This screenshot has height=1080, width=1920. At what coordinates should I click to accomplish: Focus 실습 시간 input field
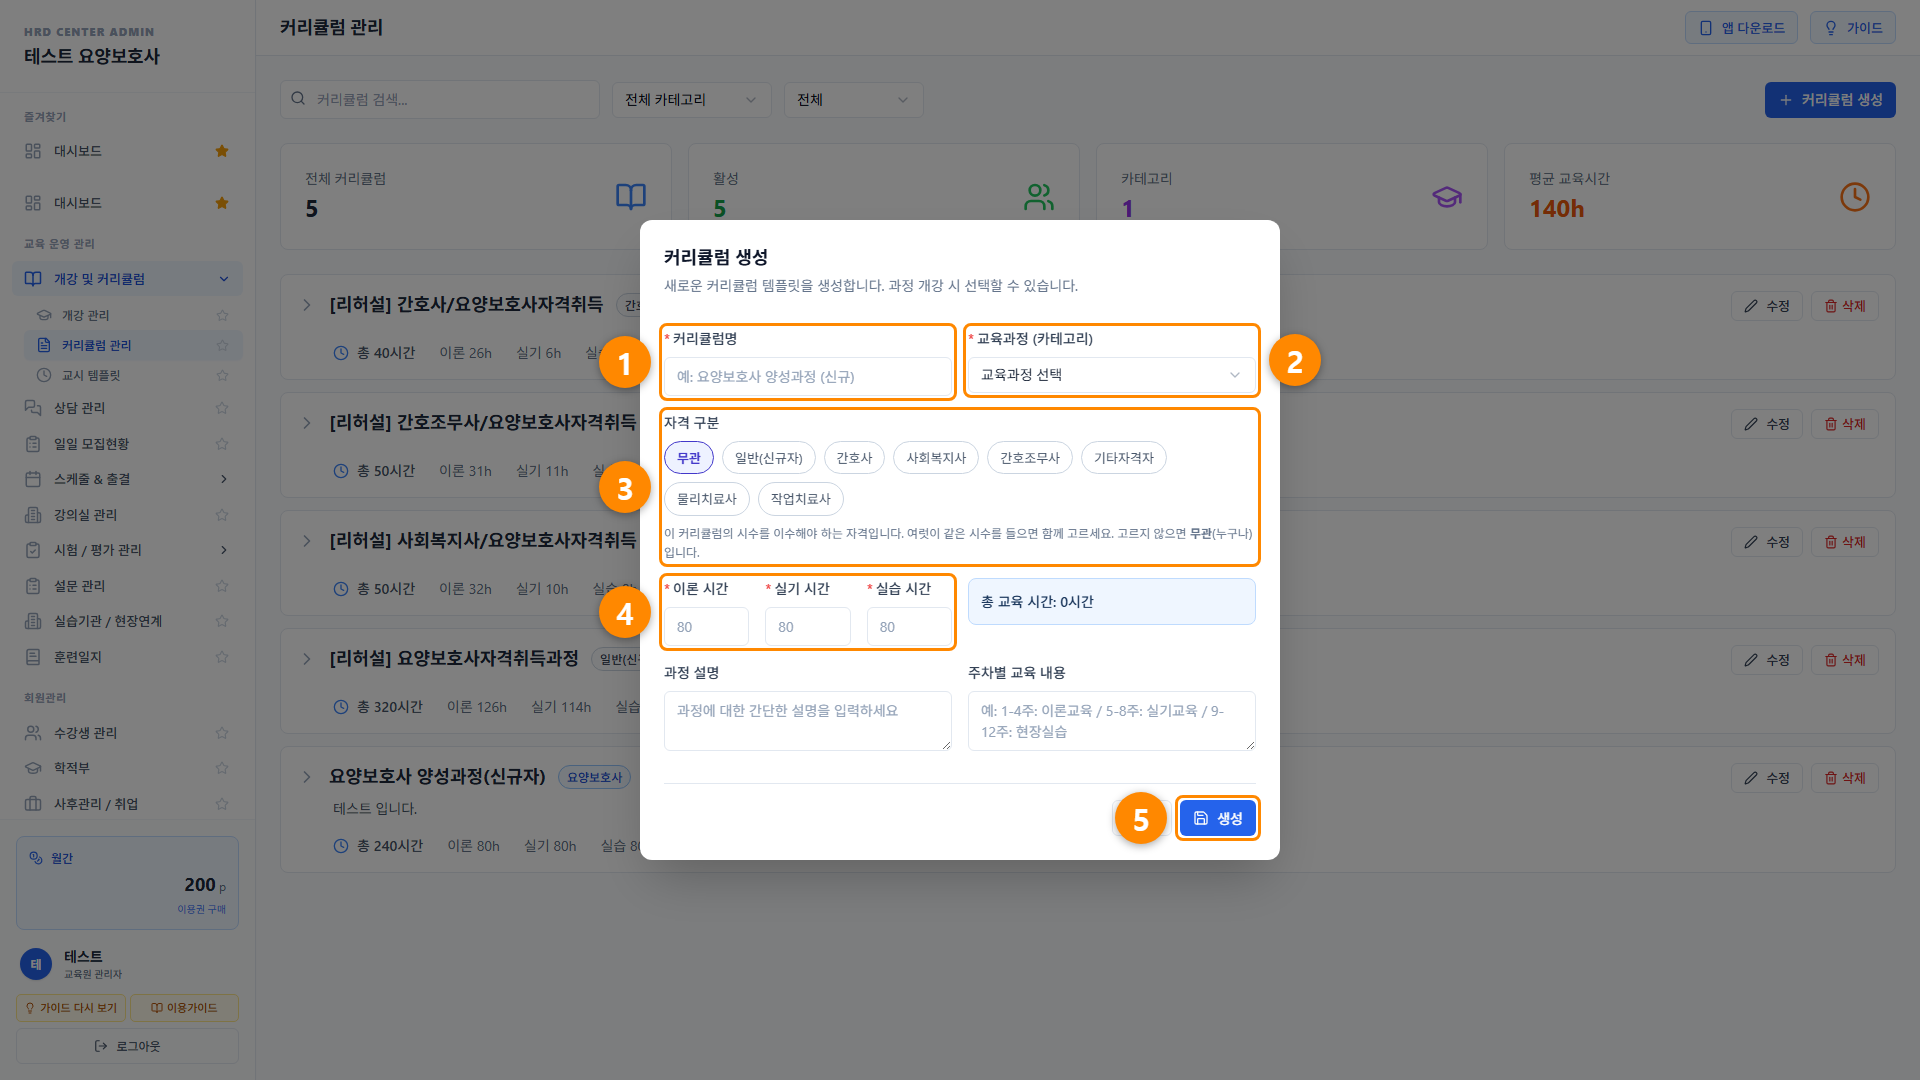coord(909,627)
